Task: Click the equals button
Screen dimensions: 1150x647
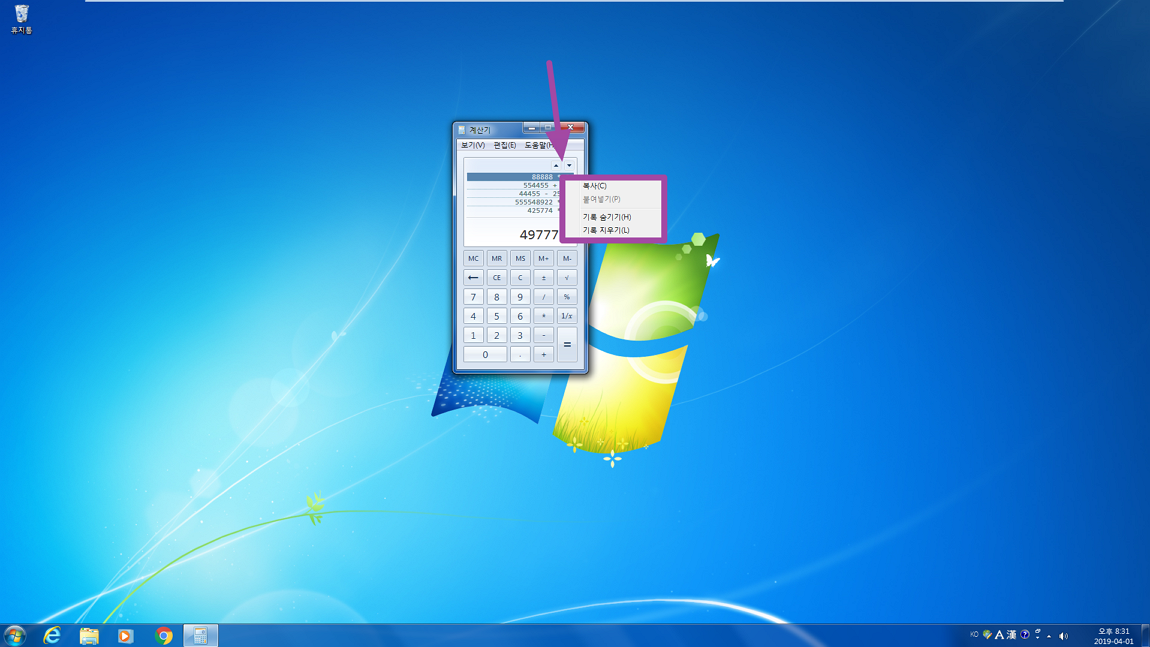Action: coord(567,344)
